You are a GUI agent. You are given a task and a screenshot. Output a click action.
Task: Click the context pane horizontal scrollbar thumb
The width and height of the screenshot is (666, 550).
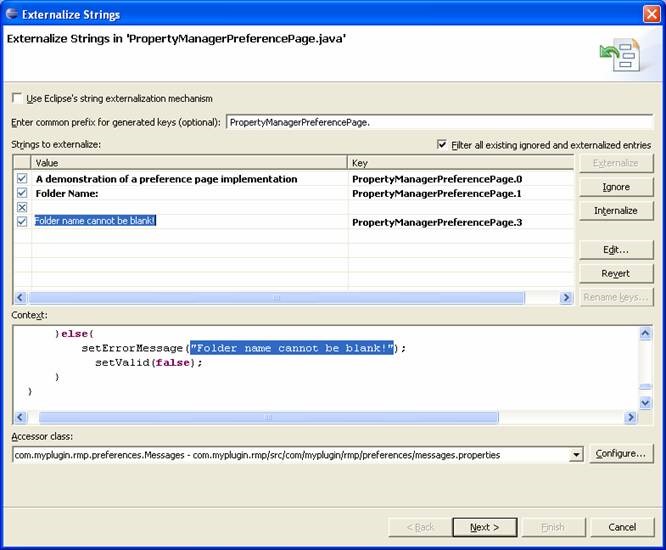(x=268, y=417)
